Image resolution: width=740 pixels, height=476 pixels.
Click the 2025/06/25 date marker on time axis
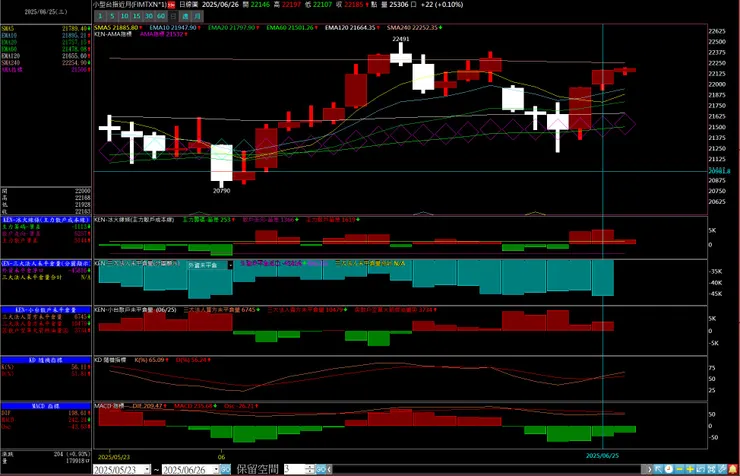[602, 456]
